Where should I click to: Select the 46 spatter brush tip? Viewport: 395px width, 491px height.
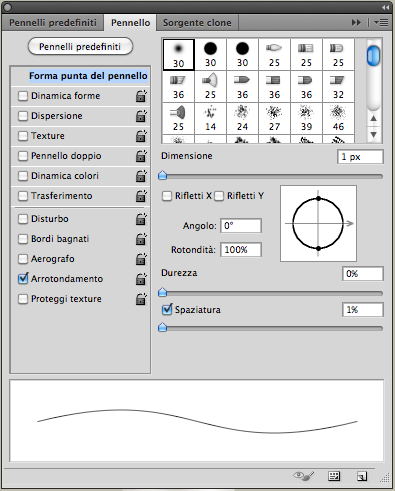point(338,119)
